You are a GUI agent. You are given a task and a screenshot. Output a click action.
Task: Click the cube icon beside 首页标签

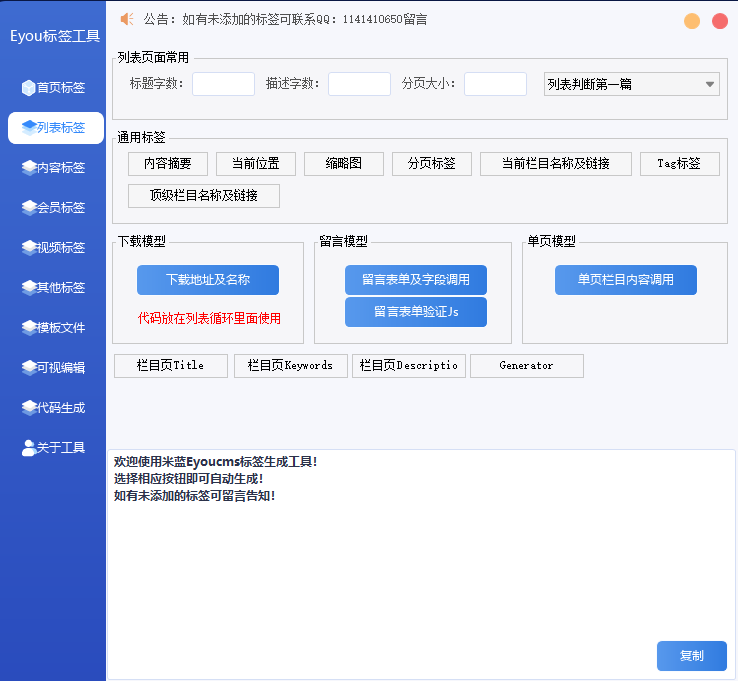pyautogui.click(x=29, y=88)
